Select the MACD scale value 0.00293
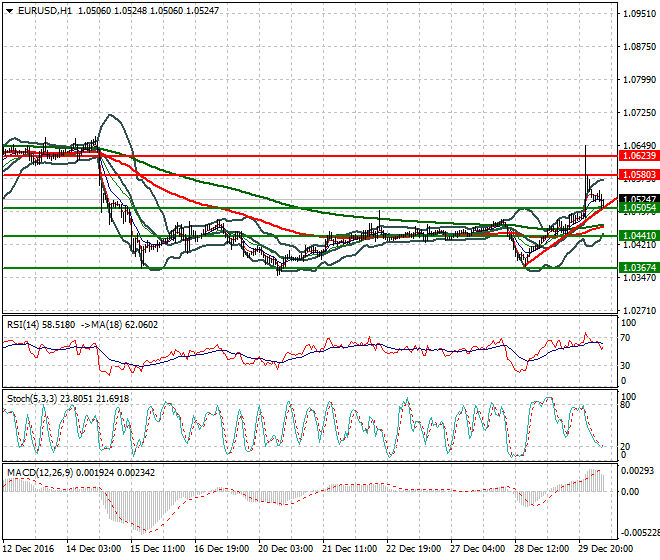 637,471
